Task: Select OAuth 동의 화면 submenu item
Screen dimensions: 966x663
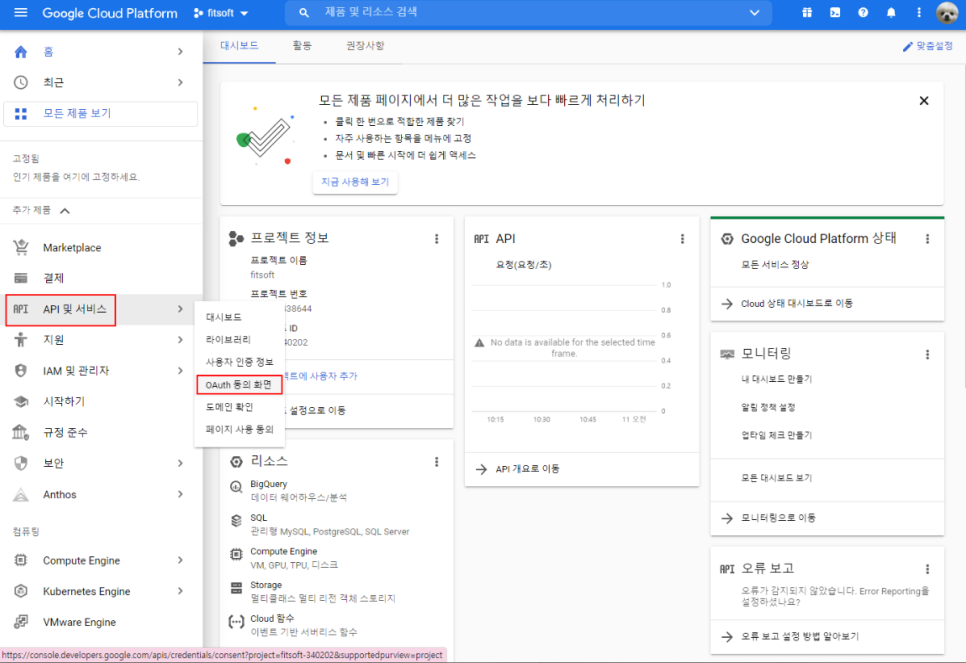Action: [x=240, y=384]
